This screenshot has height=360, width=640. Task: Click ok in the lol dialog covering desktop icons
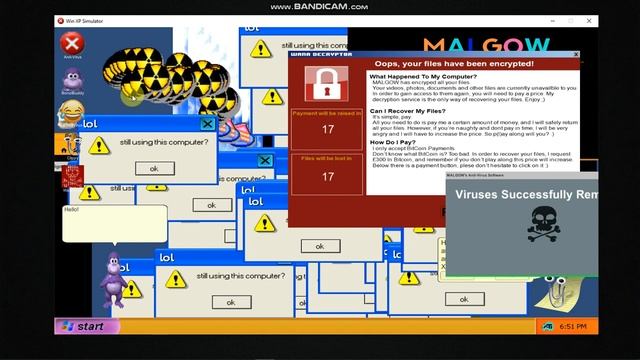point(155,169)
